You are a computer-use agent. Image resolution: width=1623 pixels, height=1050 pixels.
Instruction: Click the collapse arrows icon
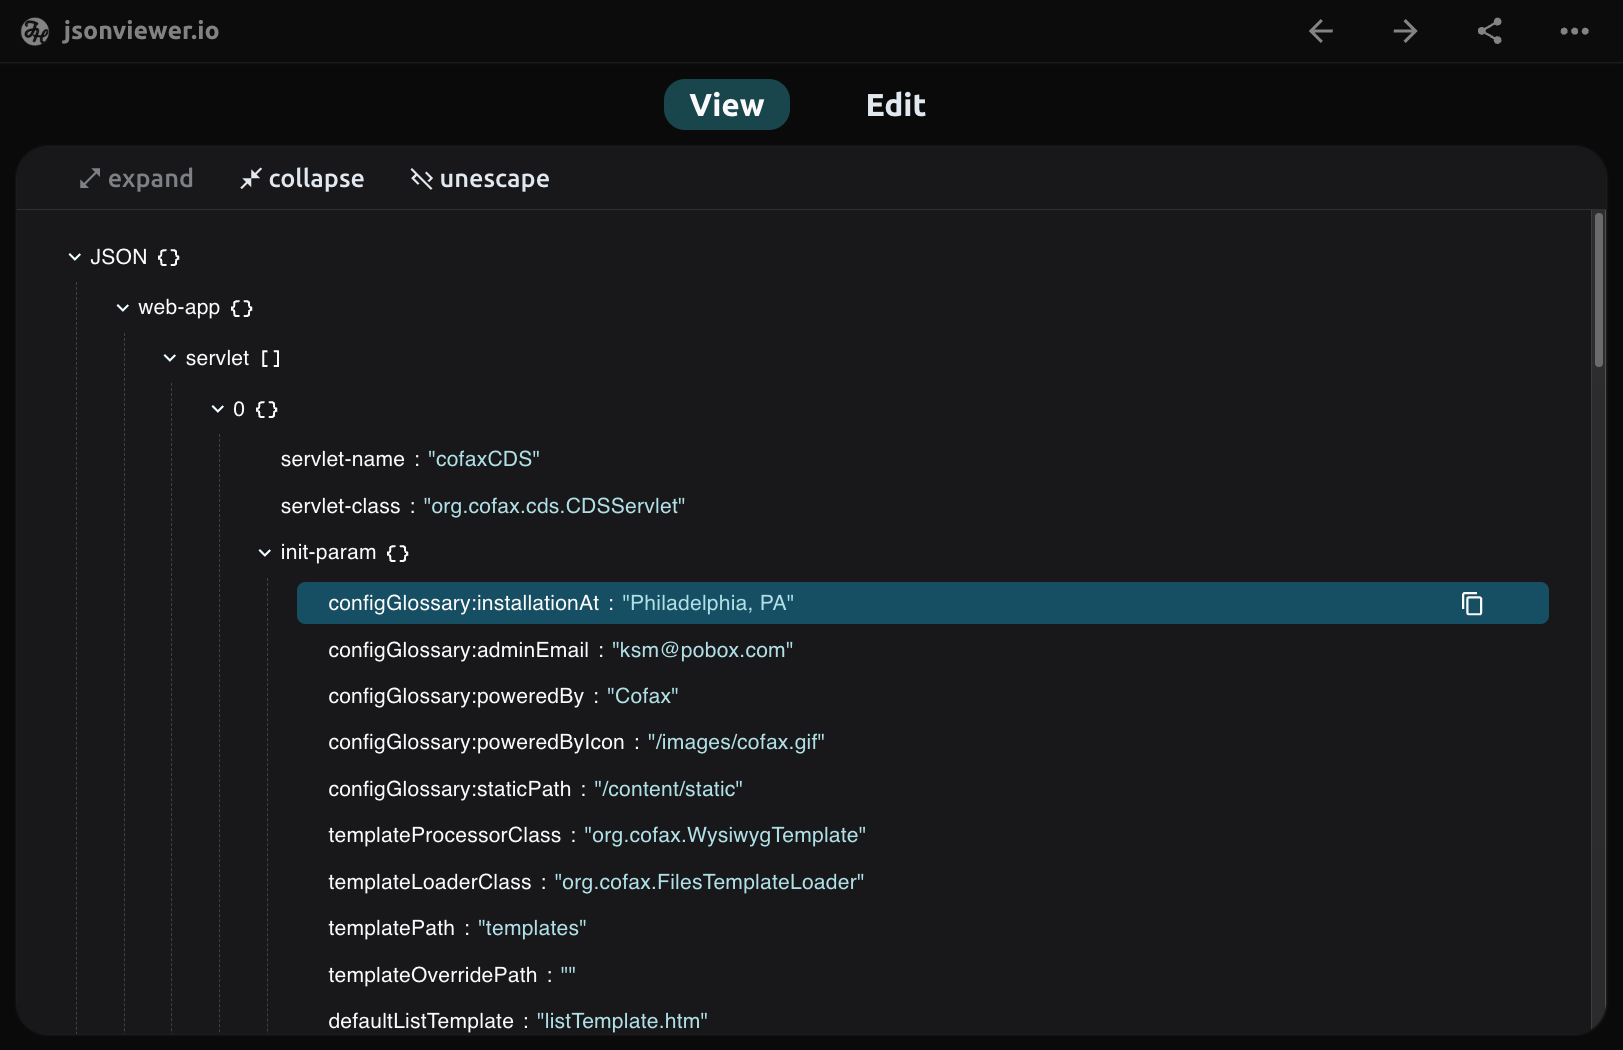click(x=250, y=178)
